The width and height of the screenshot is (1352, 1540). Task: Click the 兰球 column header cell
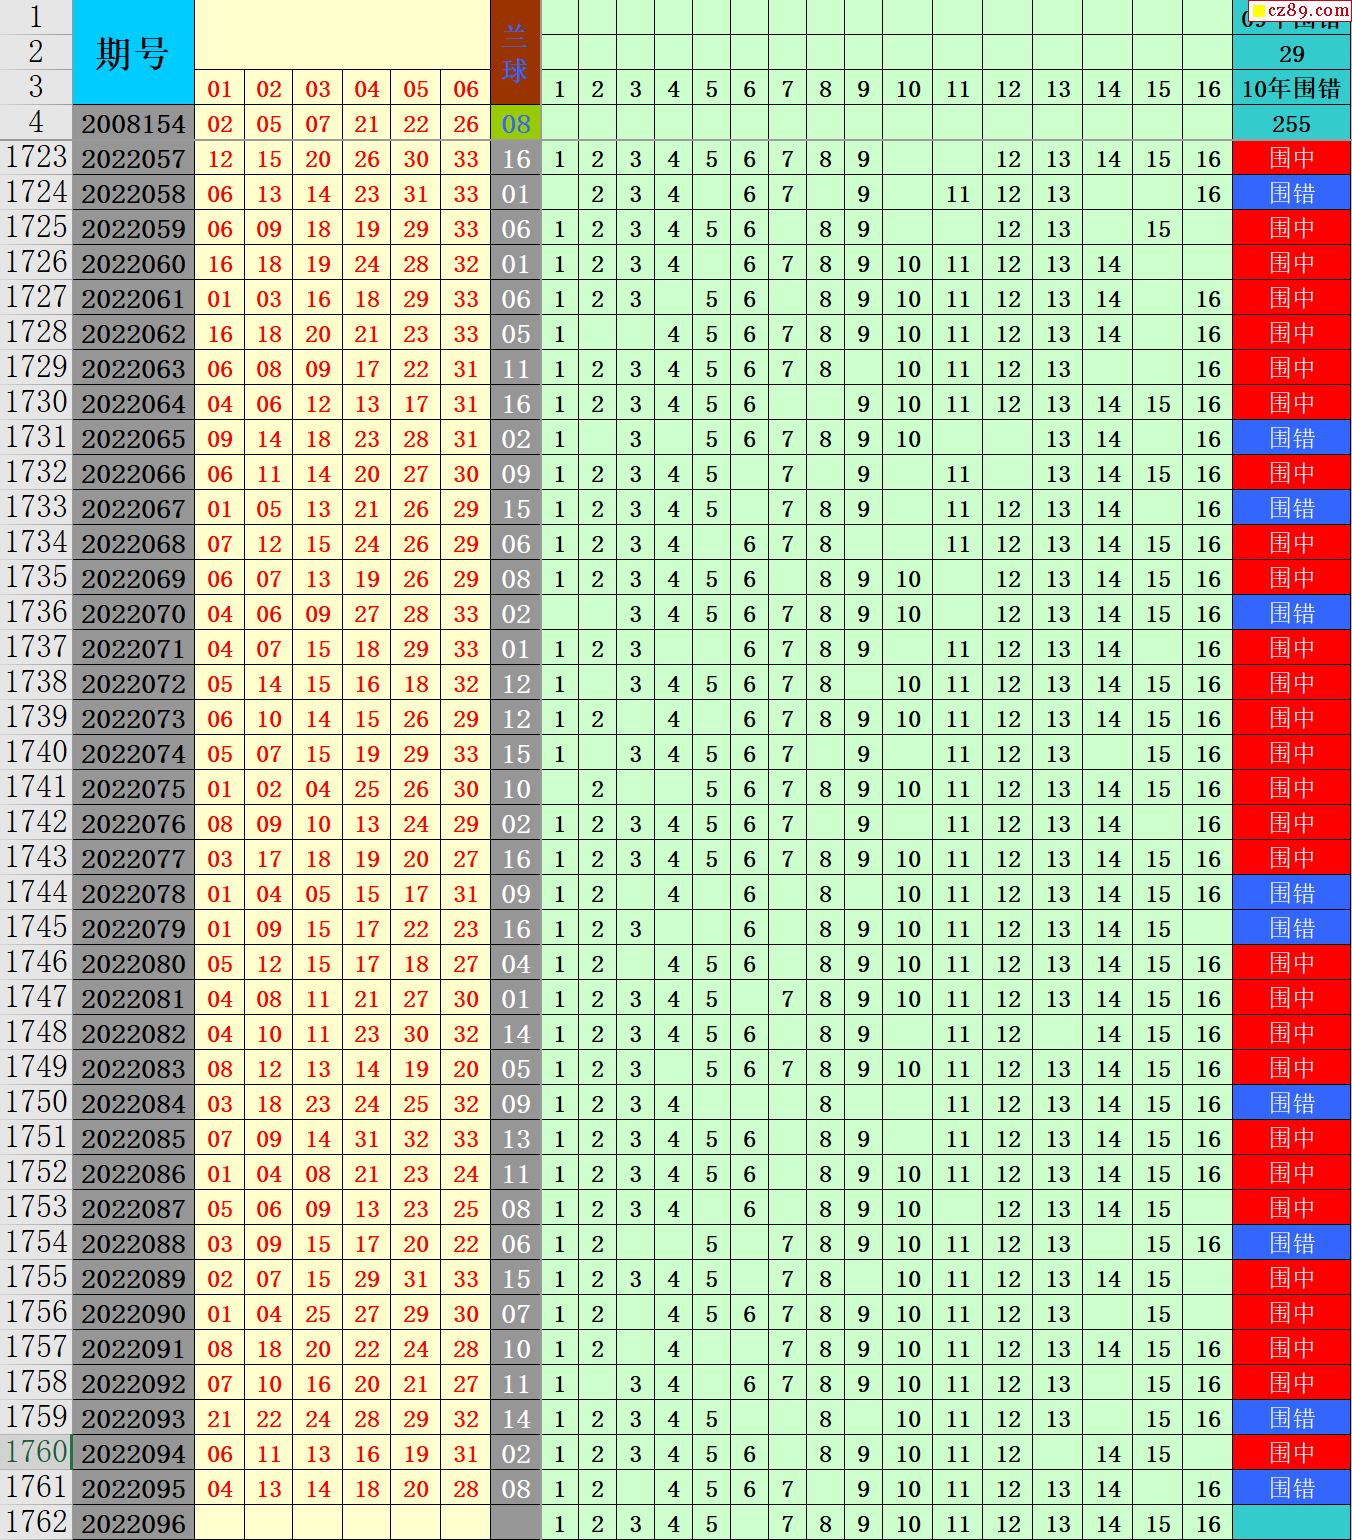click(515, 53)
